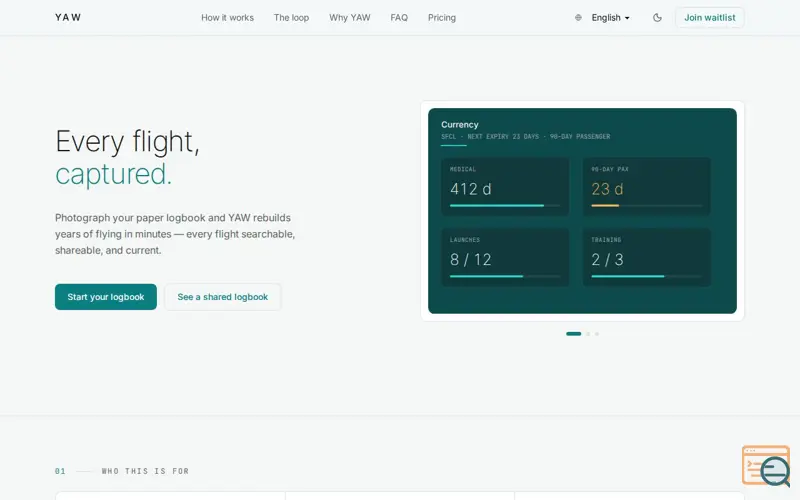The width and height of the screenshot is (800, 500).
Task: Open the Why YAW section link
Action: point(349,18)
